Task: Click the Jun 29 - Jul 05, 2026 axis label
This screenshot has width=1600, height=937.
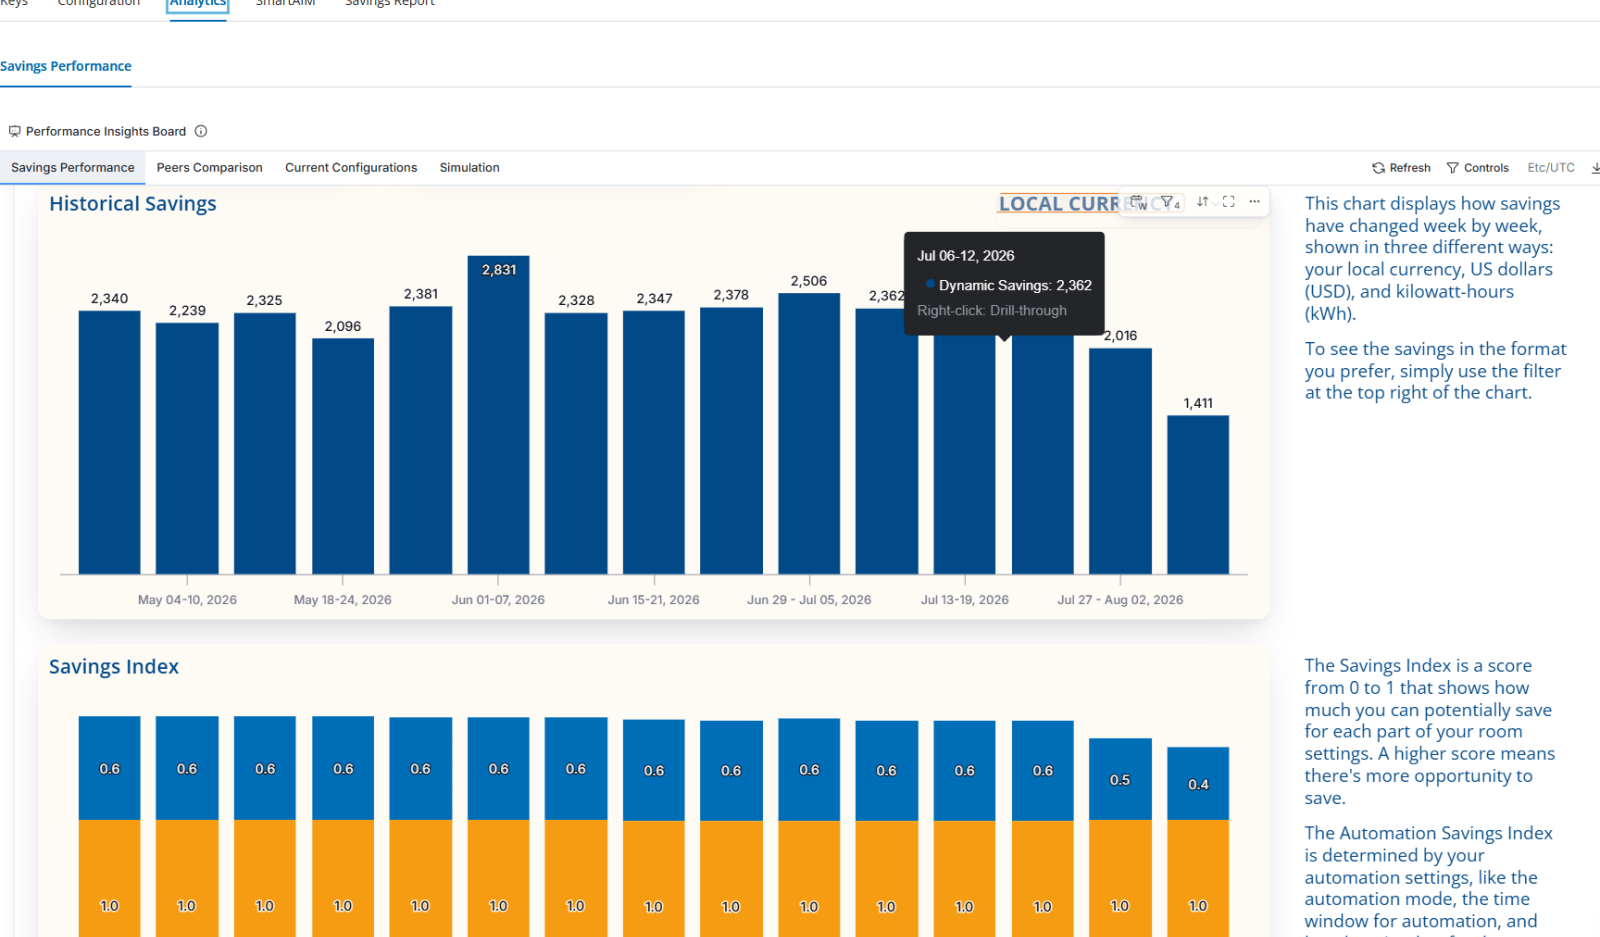Action: (809, 600)
